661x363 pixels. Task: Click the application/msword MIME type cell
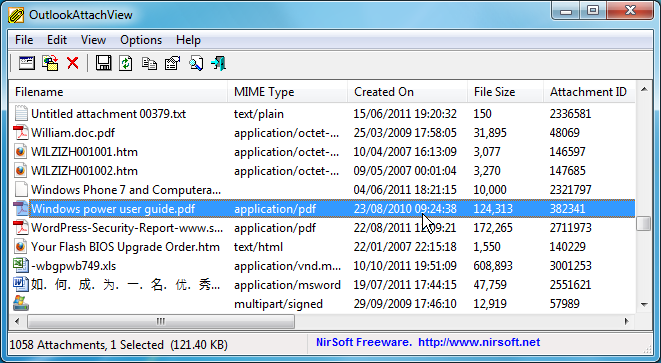287,285
